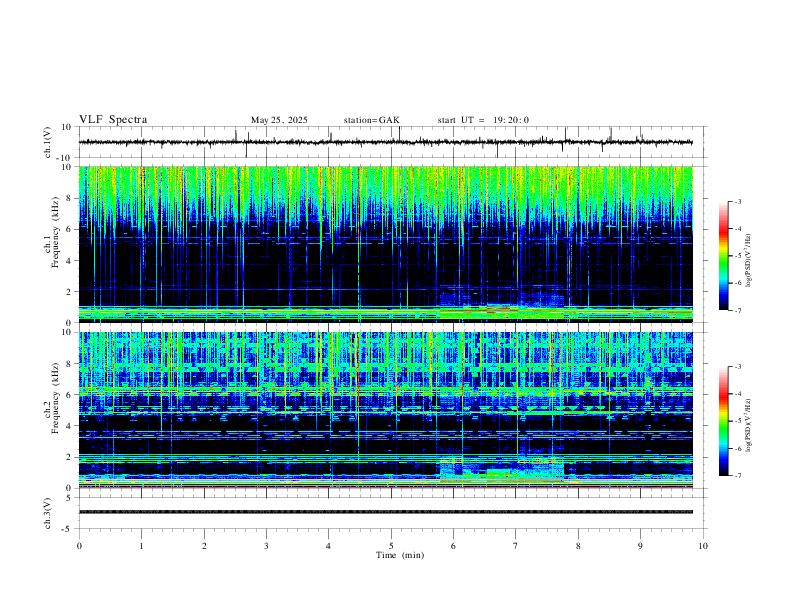Screen dimensions: 792x612
Task: Click time axis tick label "9"
Action: pos(640,546)
